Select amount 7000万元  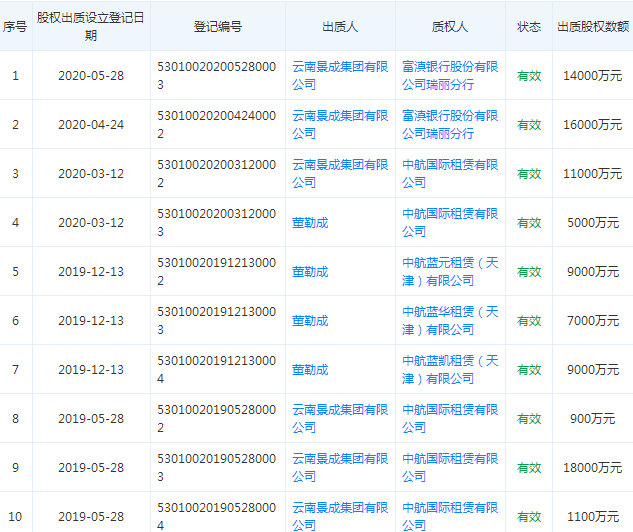click(x=593, y=320)
